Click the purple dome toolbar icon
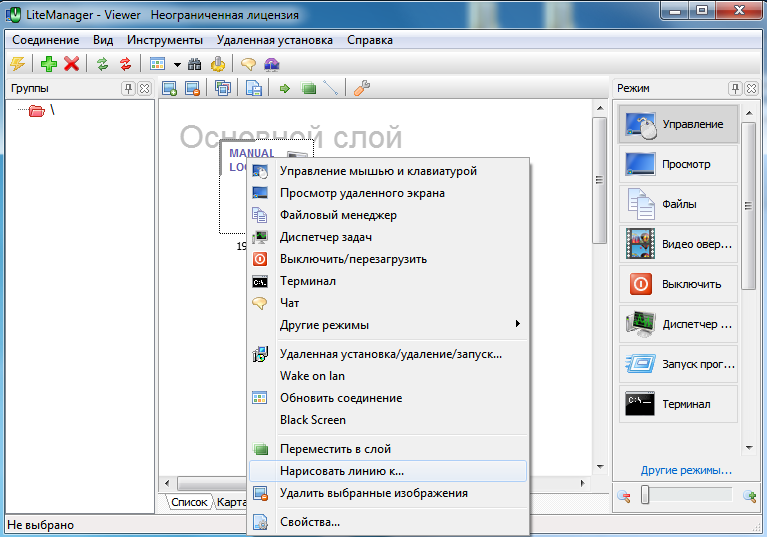767x537 pixels. [271, 64]
